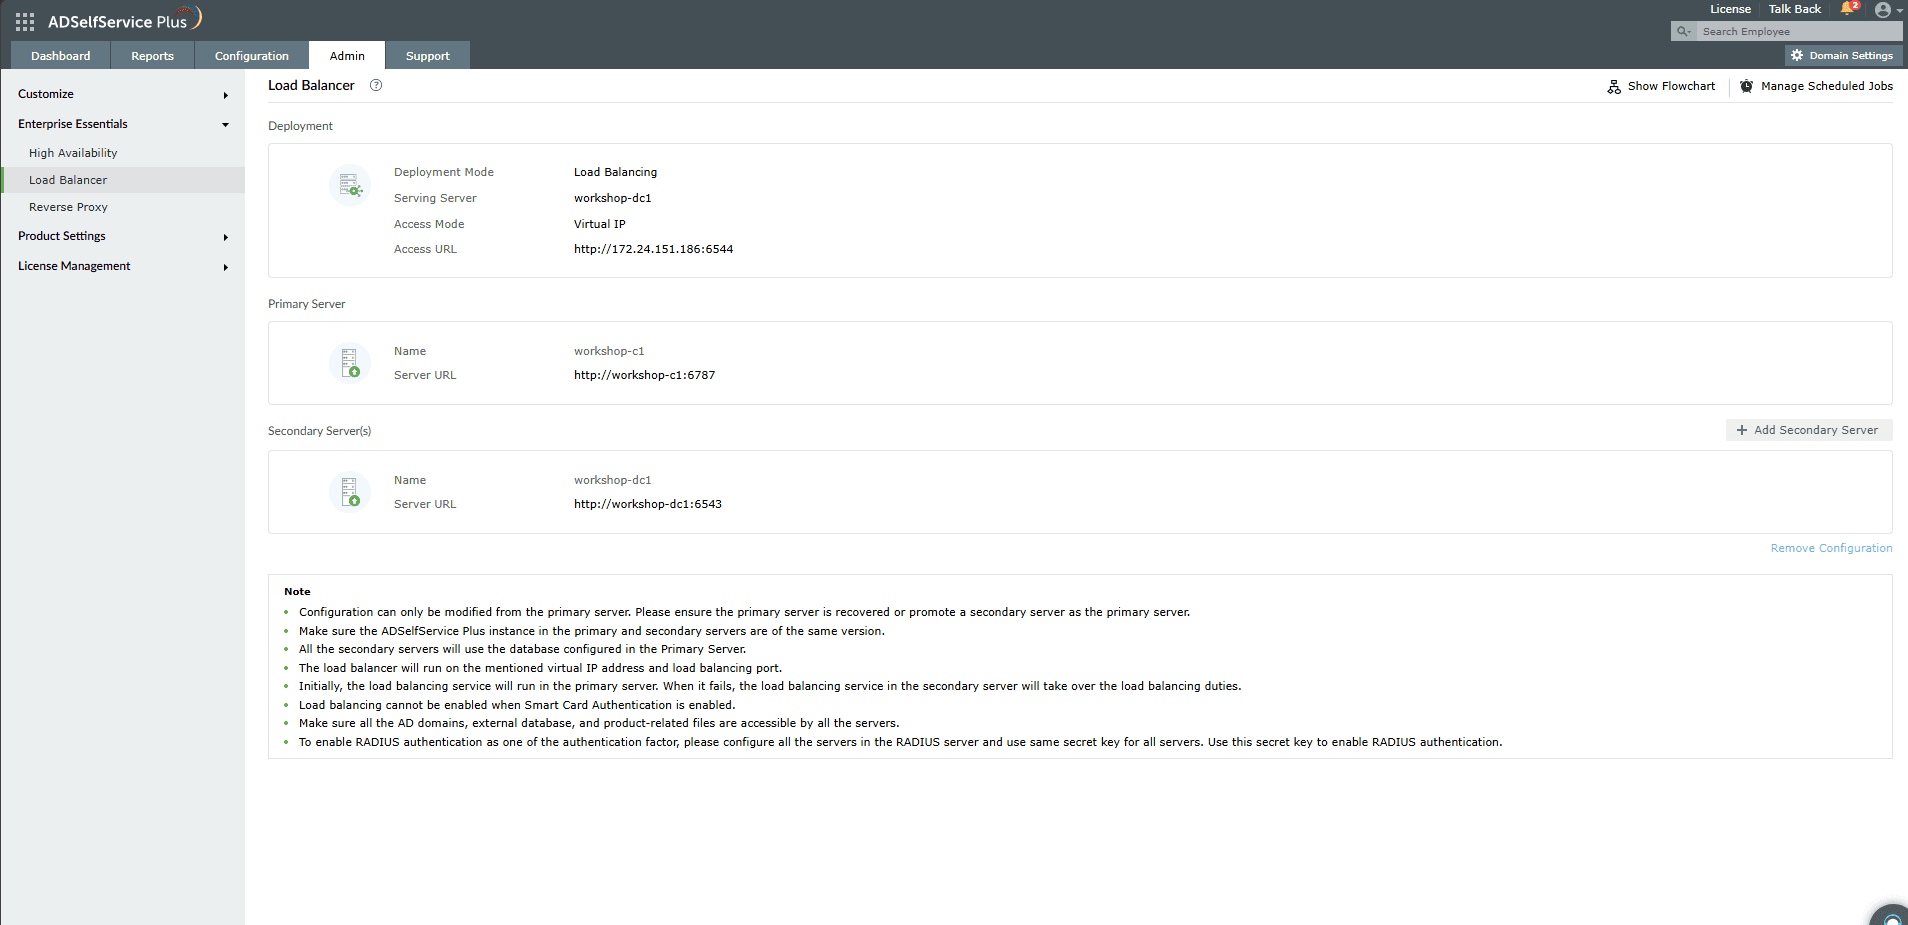Click the Manage Scheduled Jobs clock icon
This screenshot has height=925, width=1908.
pyautogui.click(x=1746, y=87)
